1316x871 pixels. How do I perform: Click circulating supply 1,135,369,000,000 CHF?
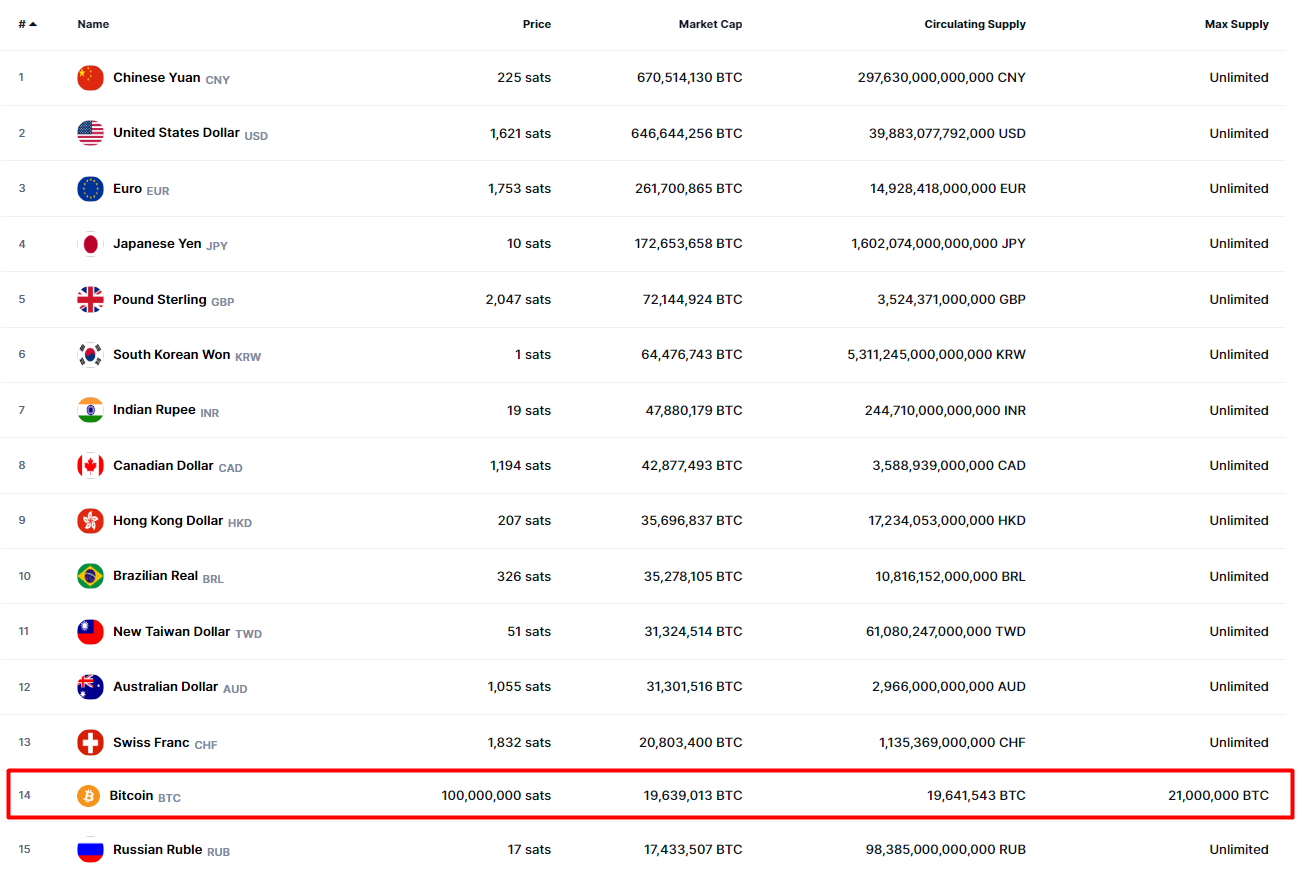click(953, 742)
